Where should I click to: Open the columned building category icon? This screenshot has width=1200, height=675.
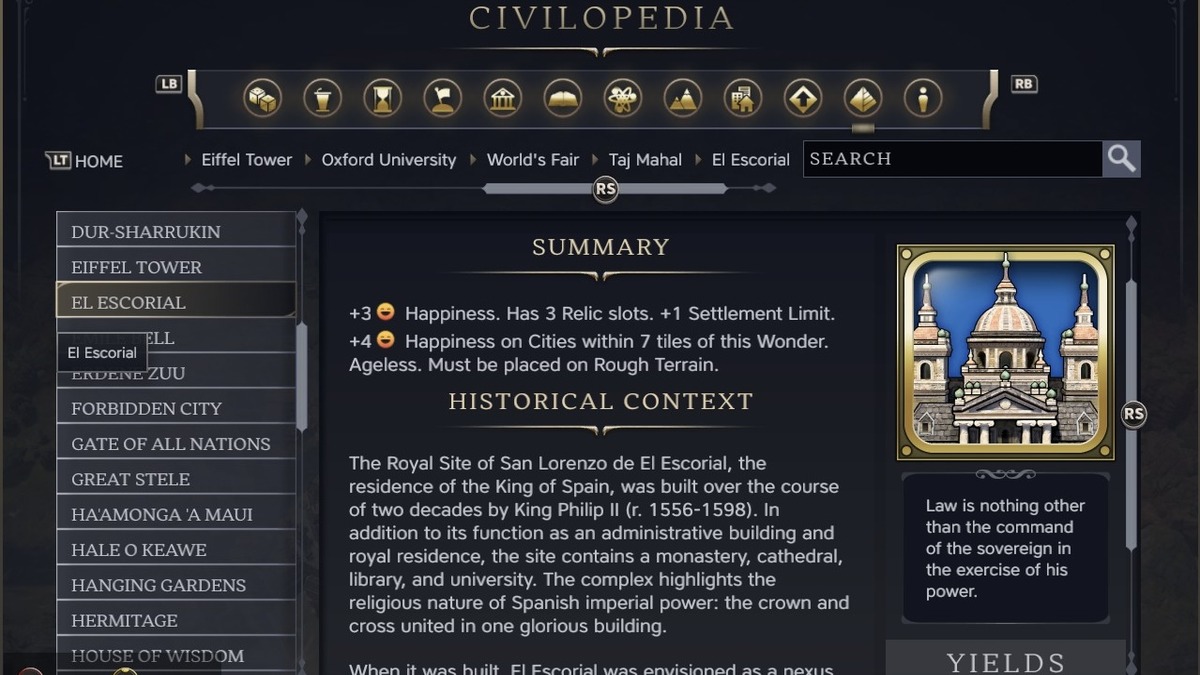(x=503, y=98)
